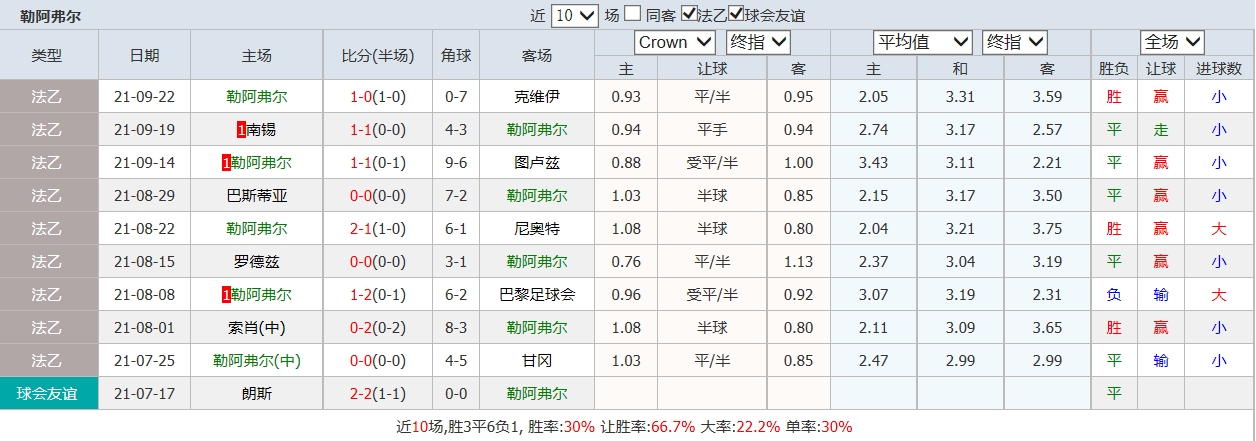Uncheck the 球会友谊 filter checkbox at top
The height and width of the screenshot is (441, 1256).
pyautogui.click(x=737, y=14)
